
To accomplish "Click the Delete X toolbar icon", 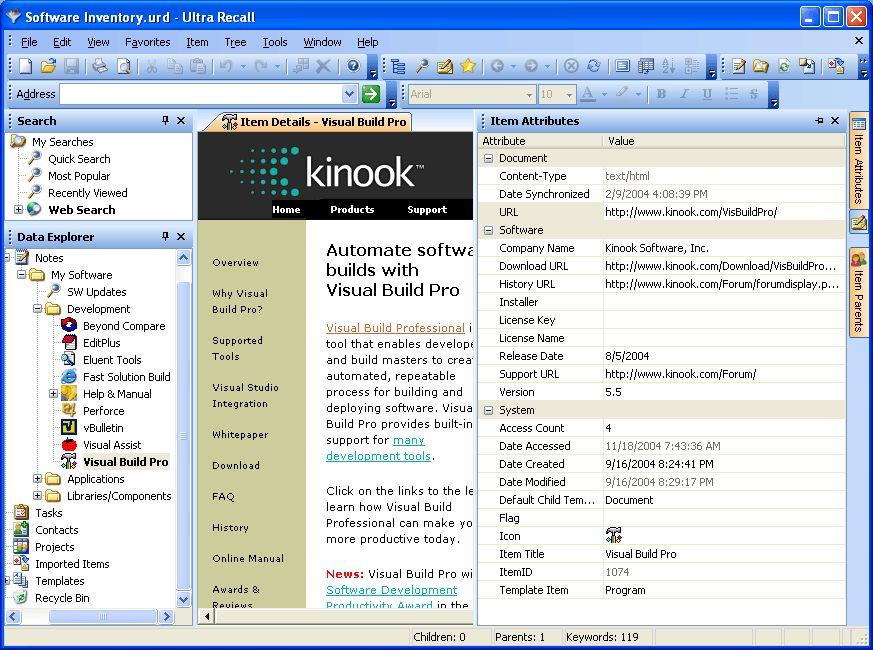I will pos(323,66).
